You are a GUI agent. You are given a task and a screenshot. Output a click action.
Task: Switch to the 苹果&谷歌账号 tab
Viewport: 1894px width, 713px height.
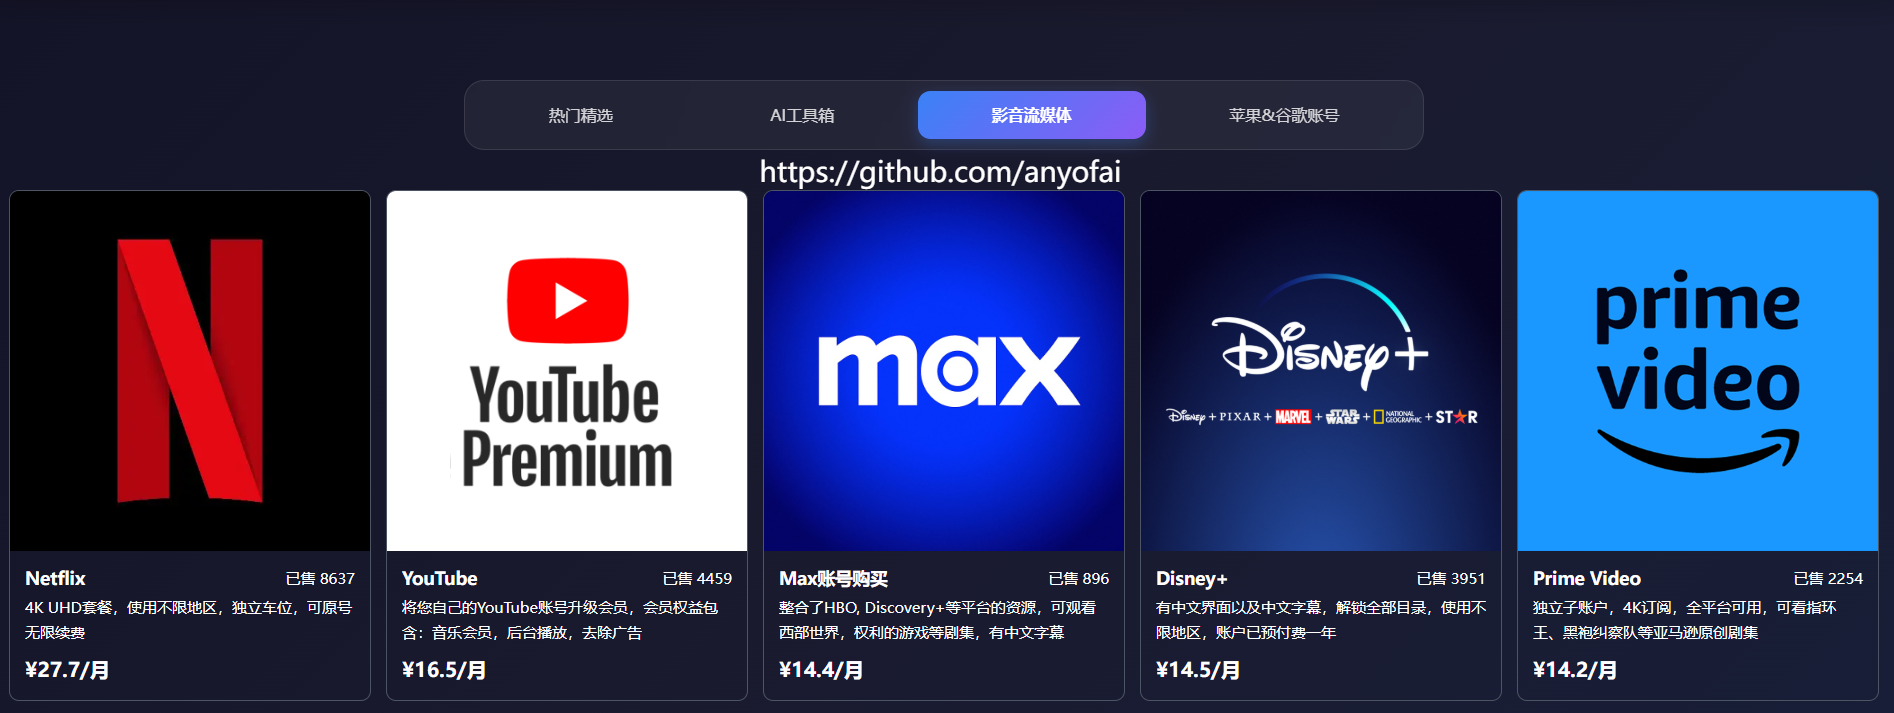[x=1284, y=116]
